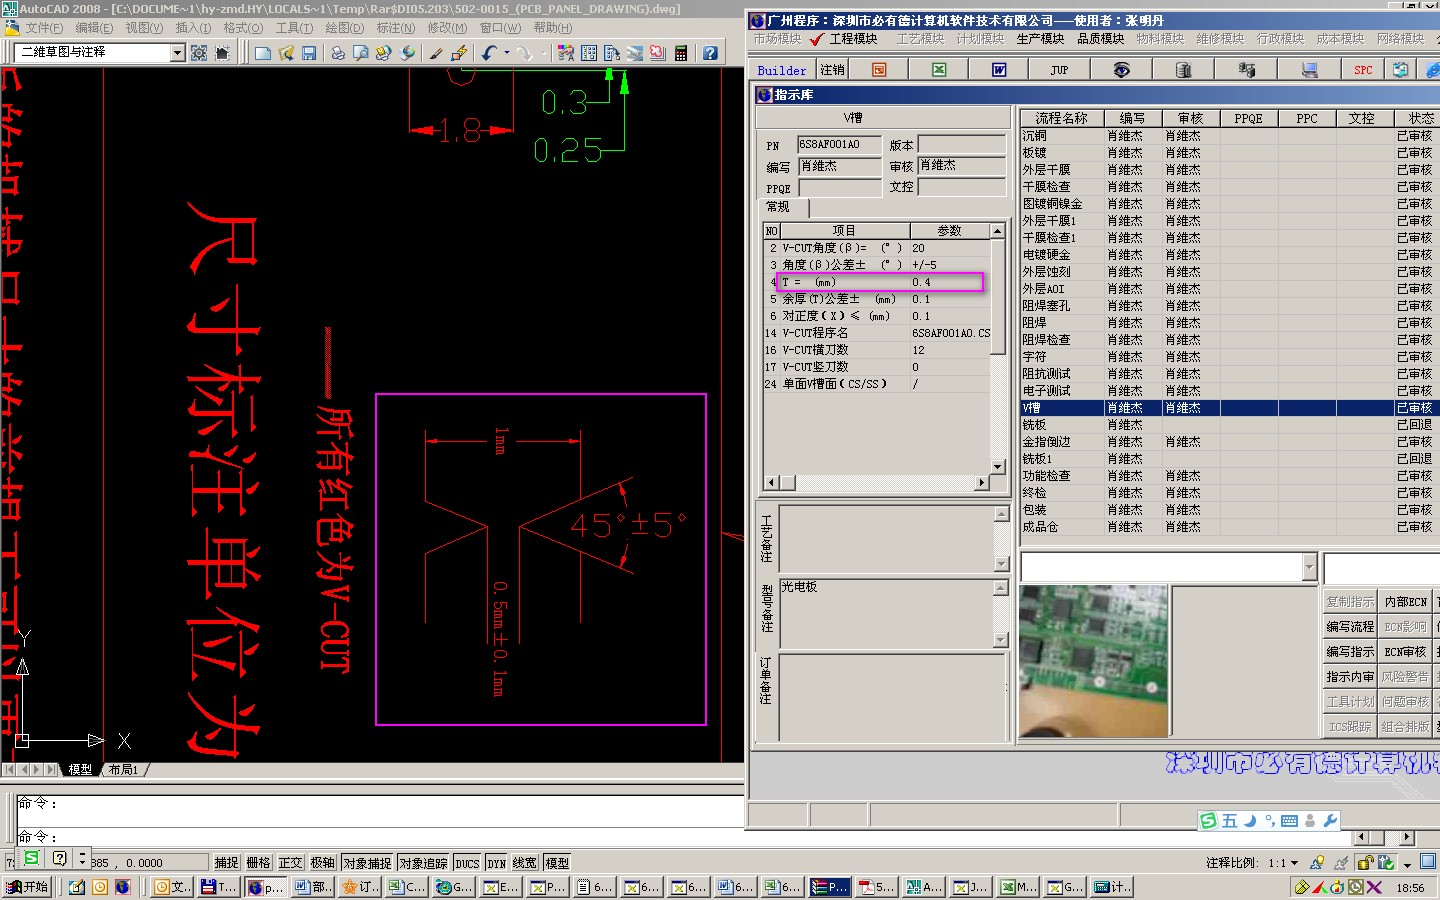Toggle 正交 ortho mode in status bar

coord(290,863)
